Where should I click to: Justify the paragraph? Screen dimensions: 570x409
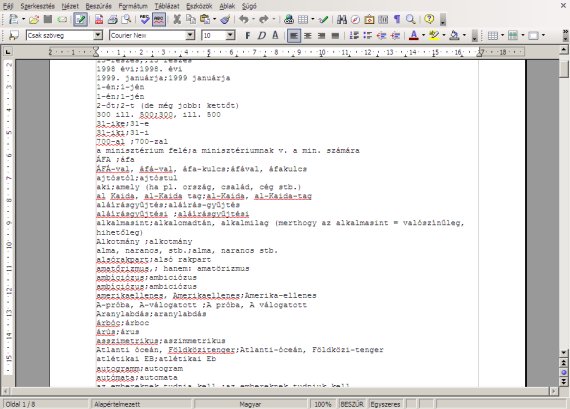pyautogui.click(x=335, y=35)
